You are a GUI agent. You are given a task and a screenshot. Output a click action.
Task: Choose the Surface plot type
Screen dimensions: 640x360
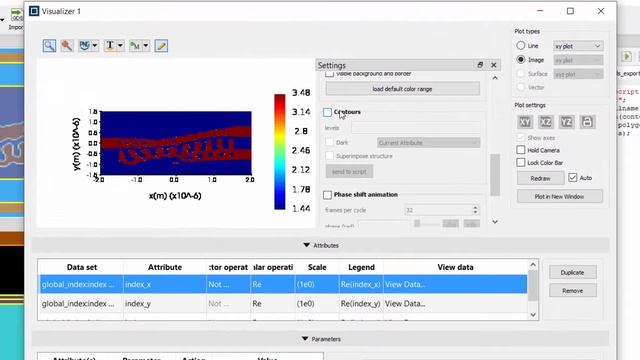tap(521, 74)
